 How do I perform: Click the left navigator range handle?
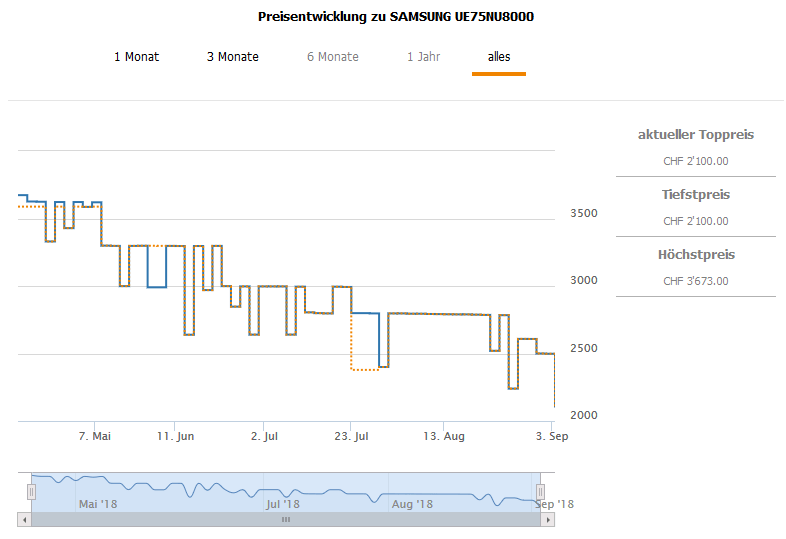[x=31, y=492]
